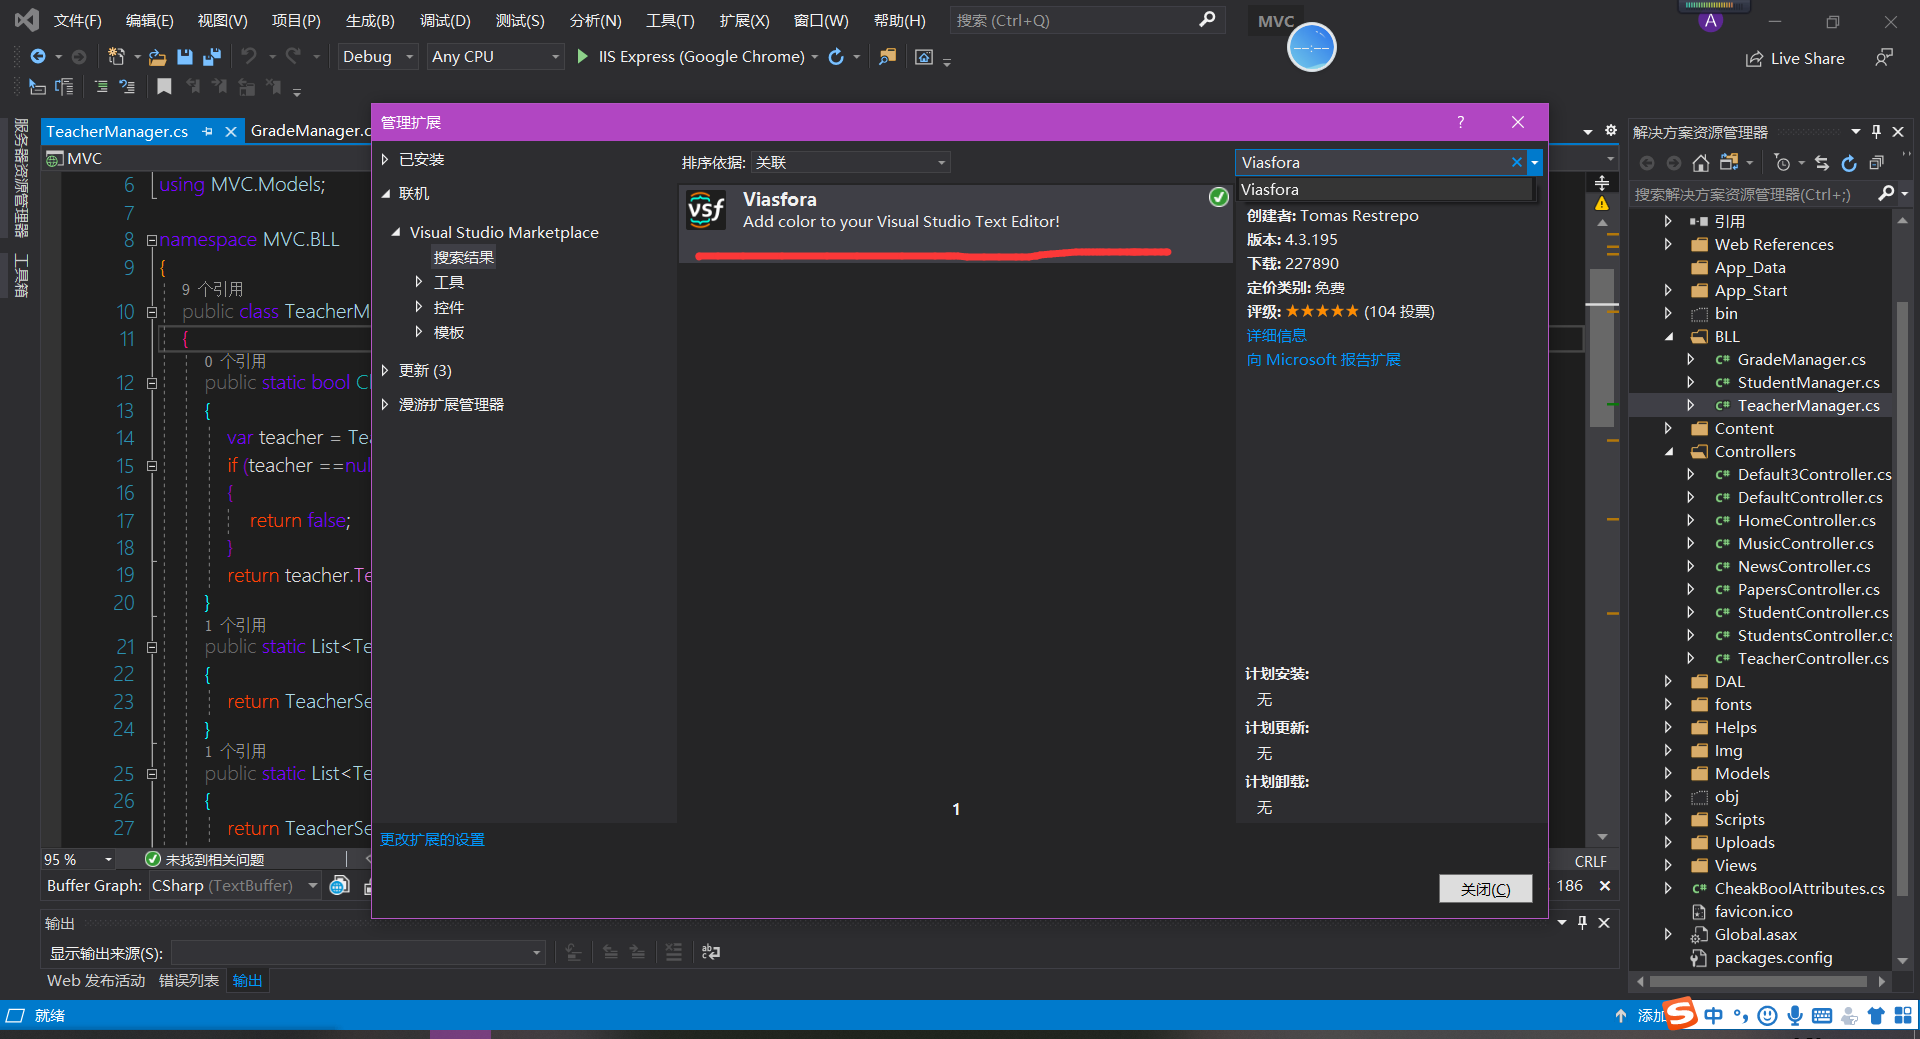Click the Save All toolbar icon
Screen dimensions: 1920x1039
(x=211, y=57)
